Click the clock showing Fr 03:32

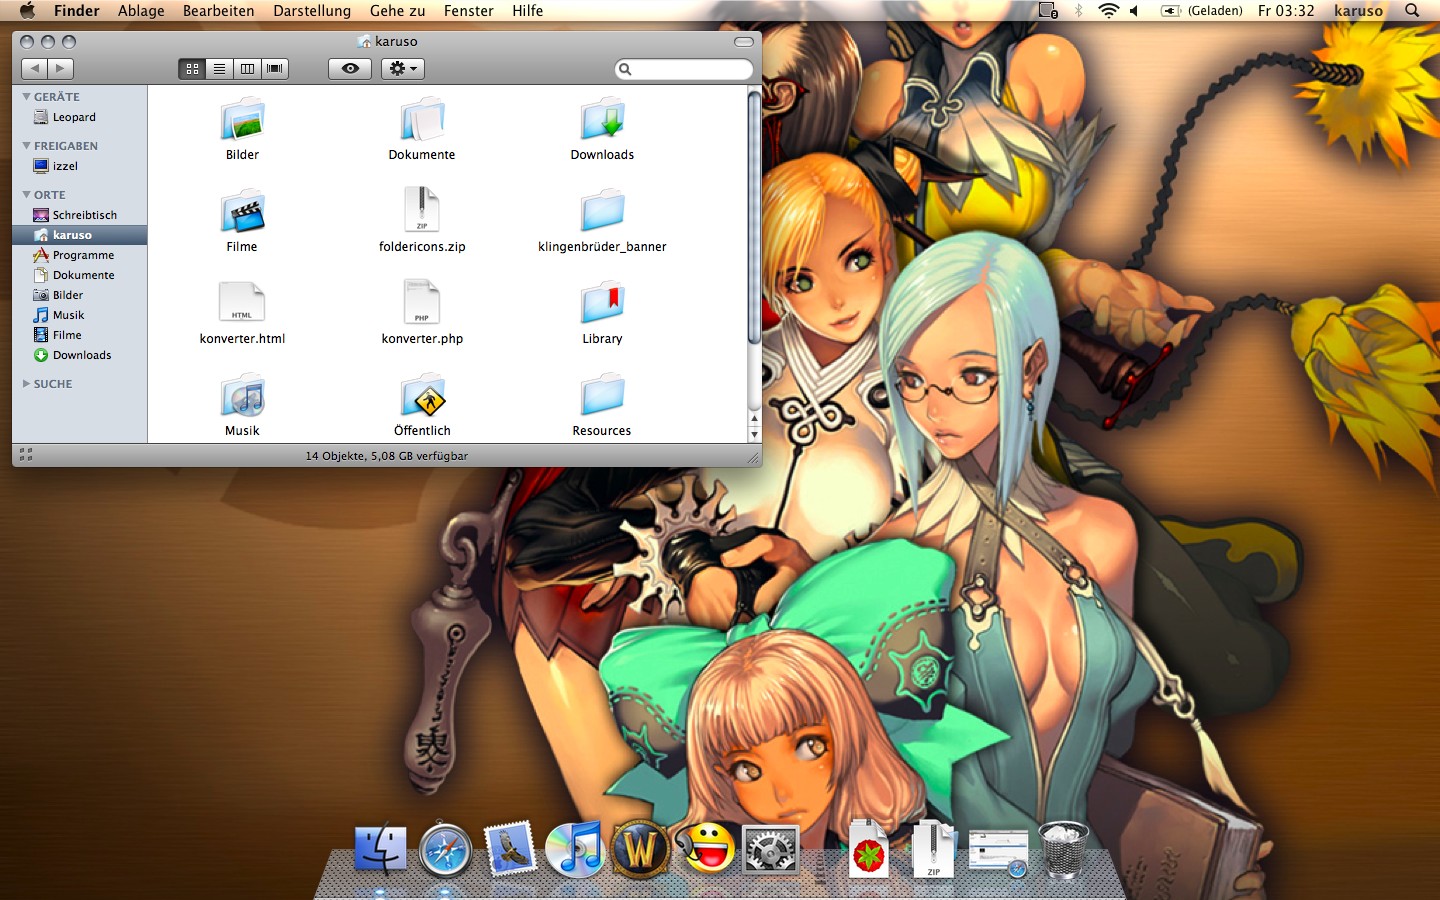pyautogui.click(x=1286, y=11)
